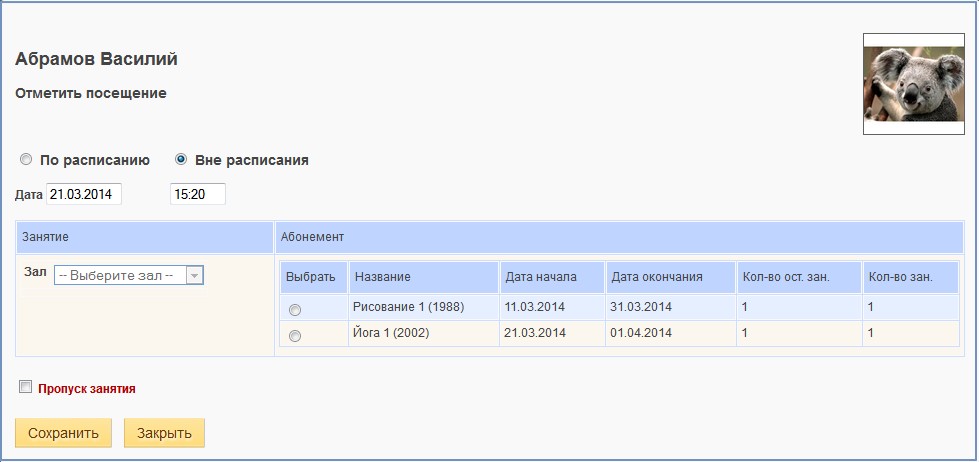
Task: Click start date 11.03.2014 cell
Action: (x=552, y=307)
